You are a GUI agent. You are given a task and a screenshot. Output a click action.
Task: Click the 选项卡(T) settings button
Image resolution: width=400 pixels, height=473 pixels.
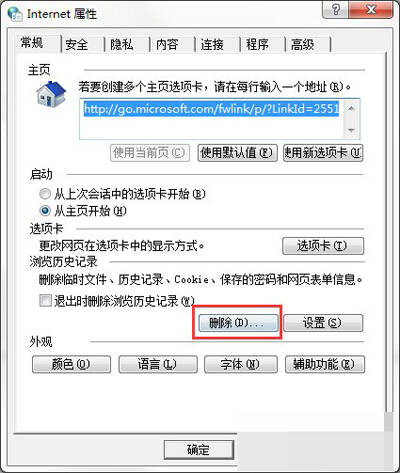coord(323,246)
